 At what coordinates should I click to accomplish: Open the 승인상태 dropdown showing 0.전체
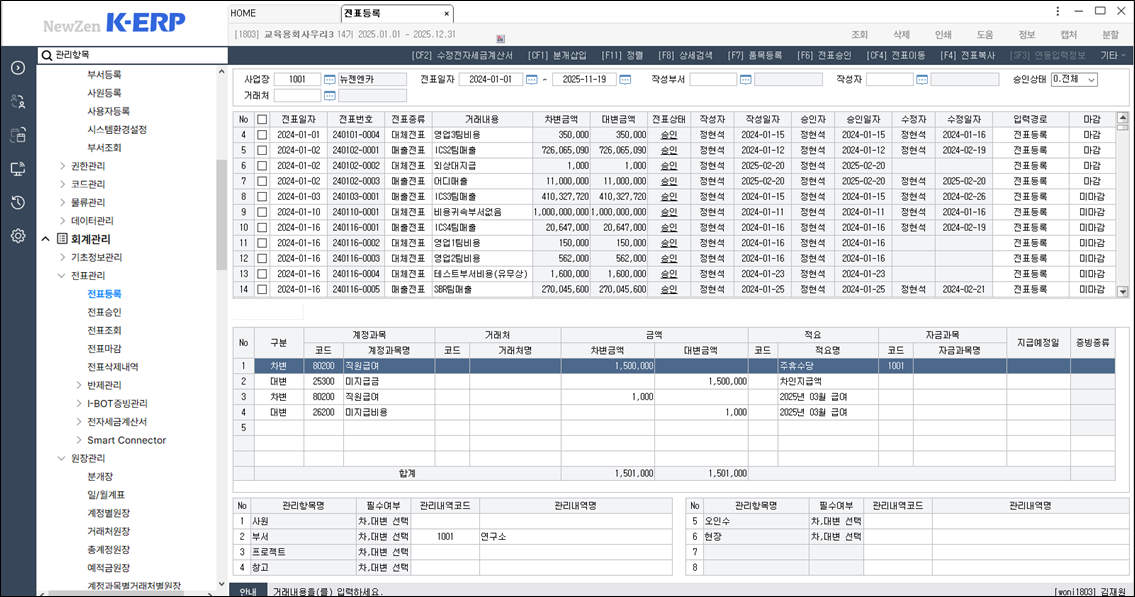point(1073,80)
